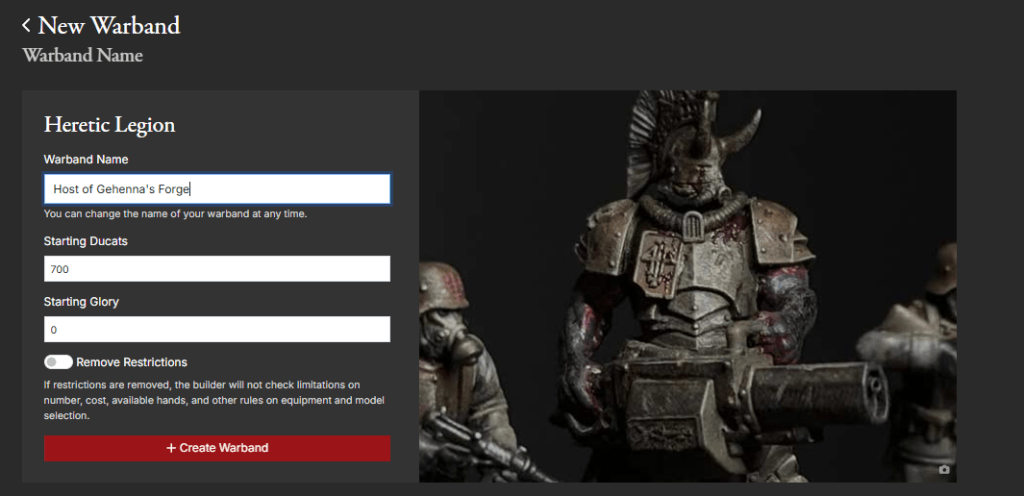This screenshot has width=1024, height=496.
Task: Focus the Warband Name input field
Action: 217,189
